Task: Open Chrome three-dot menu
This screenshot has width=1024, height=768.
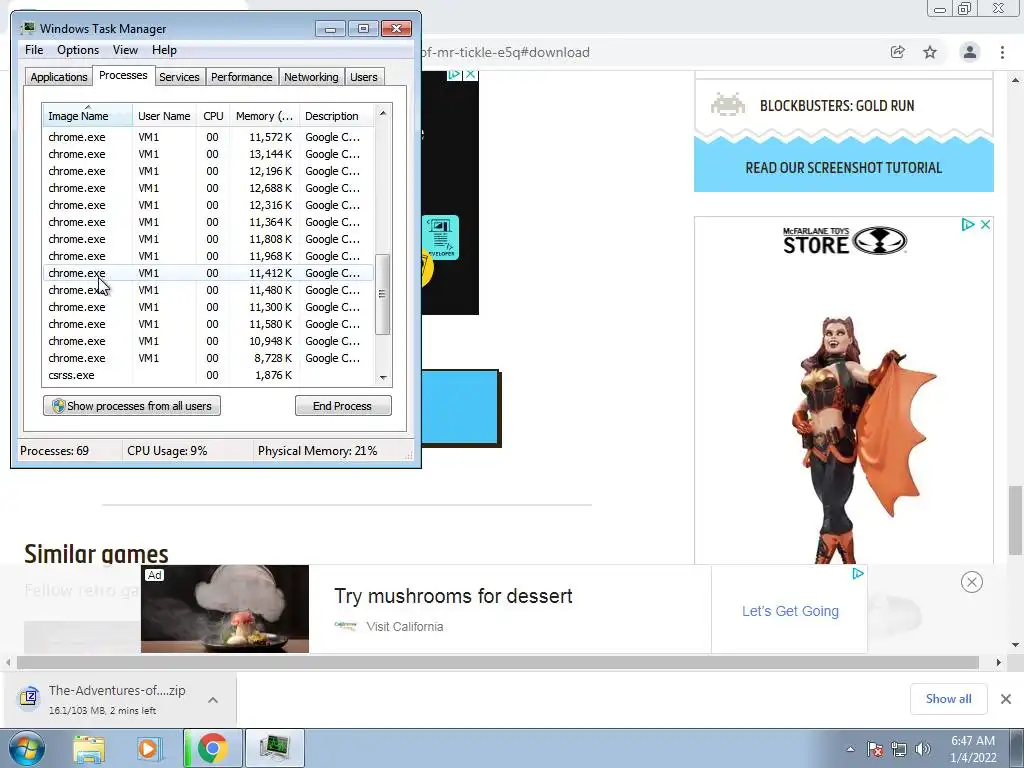Action: click(x=1002, y=52)
